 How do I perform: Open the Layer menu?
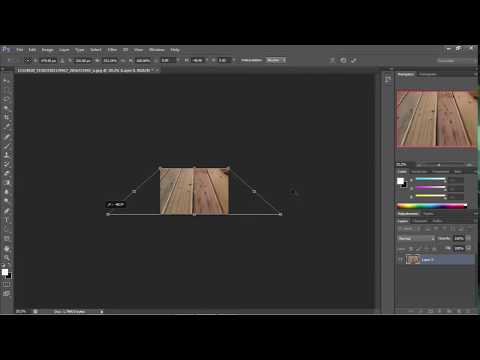(64, 50)
